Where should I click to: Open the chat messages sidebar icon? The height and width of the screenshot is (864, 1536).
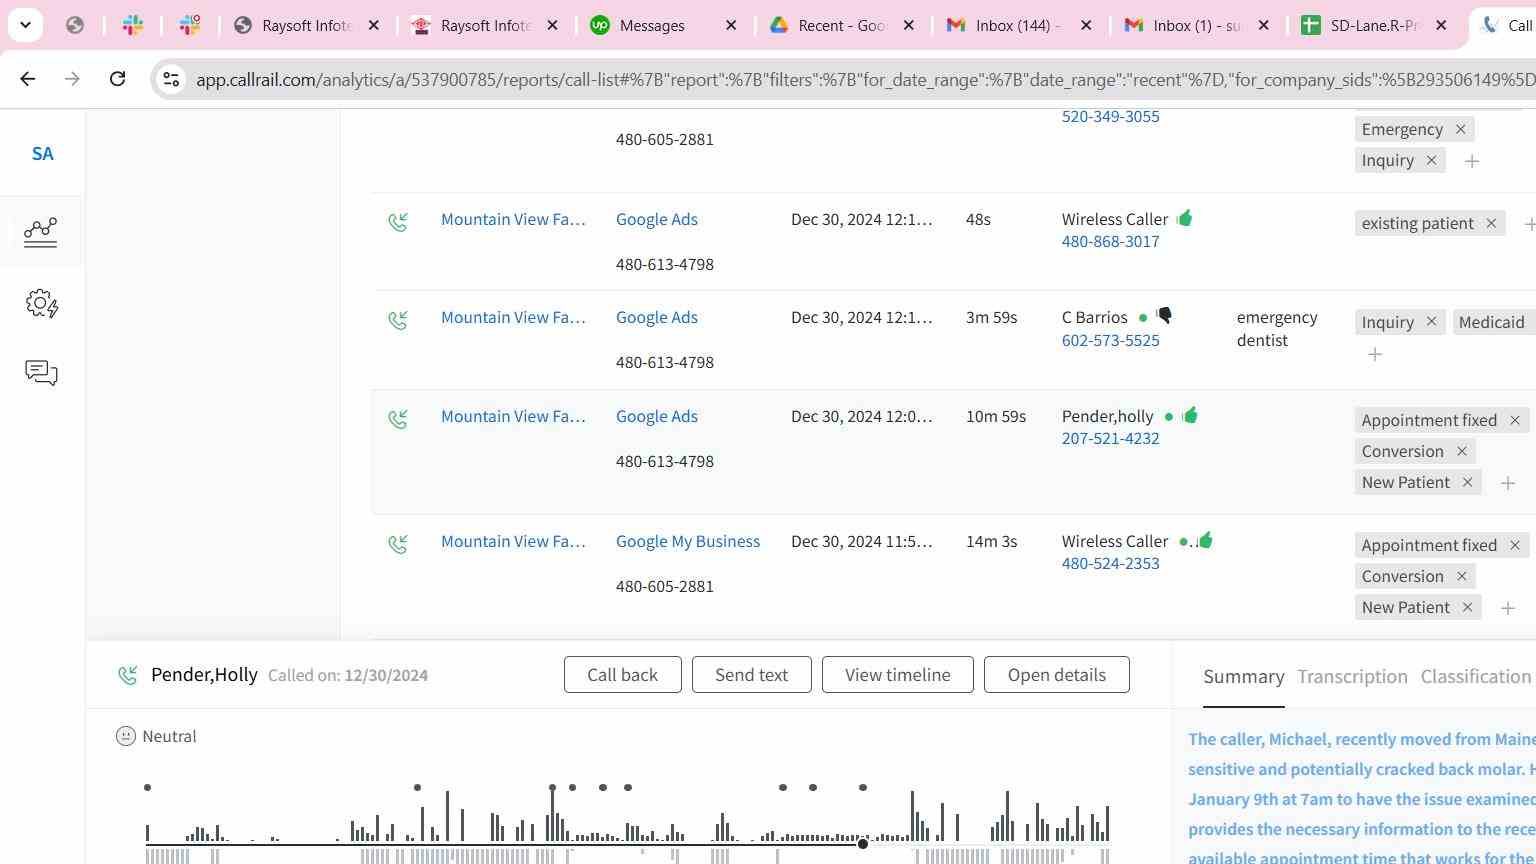[x=41, y=373]
